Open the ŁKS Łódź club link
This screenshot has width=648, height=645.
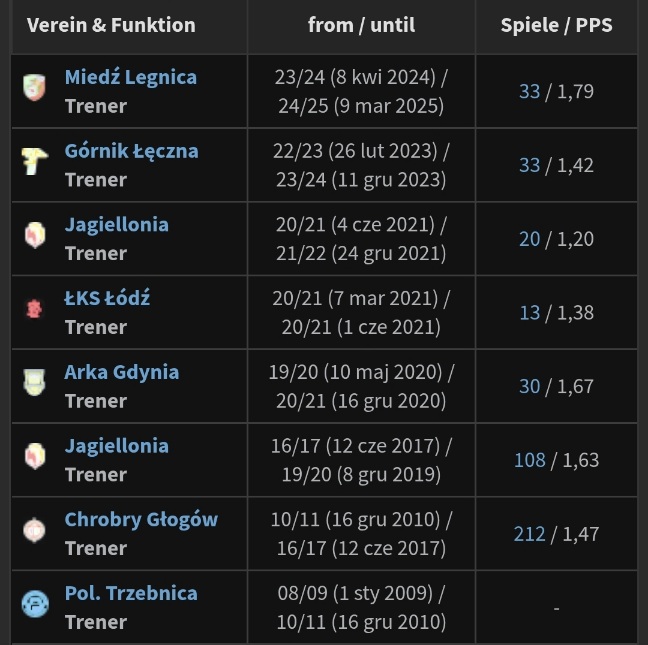pyautogui.click(x=107, y=298)
